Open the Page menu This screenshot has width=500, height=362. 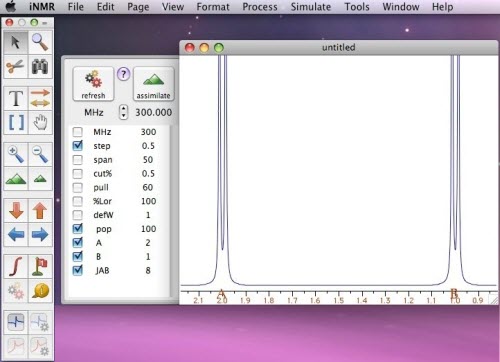pyautogui.click(x=138, y=7)
